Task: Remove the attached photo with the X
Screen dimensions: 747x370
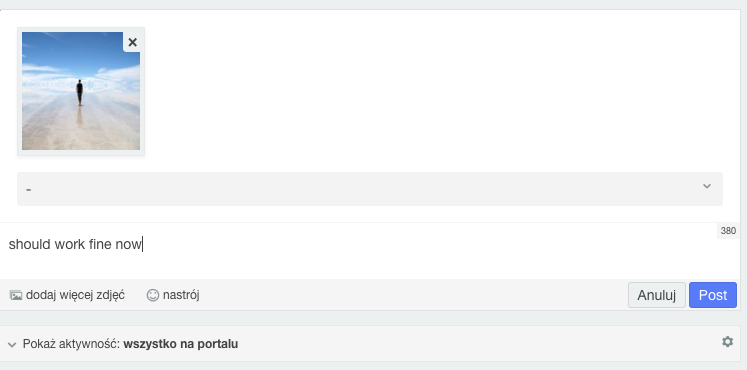Action: pyautogui.click(x=132, y=42)
